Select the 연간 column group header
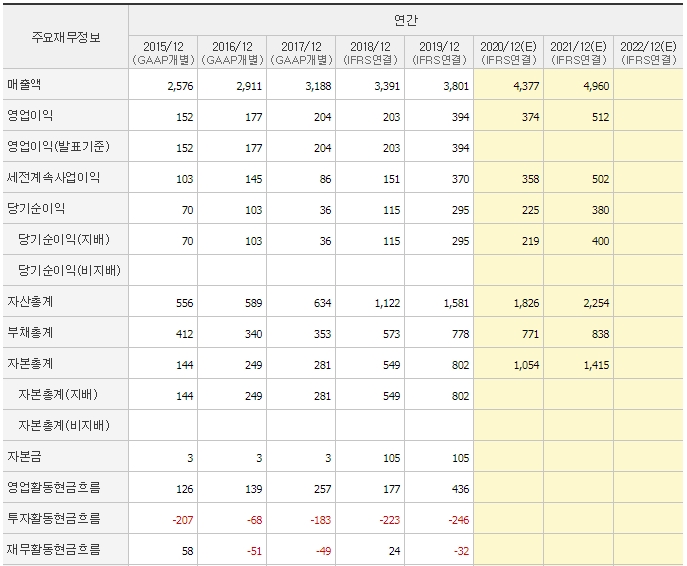 point(406,20)
